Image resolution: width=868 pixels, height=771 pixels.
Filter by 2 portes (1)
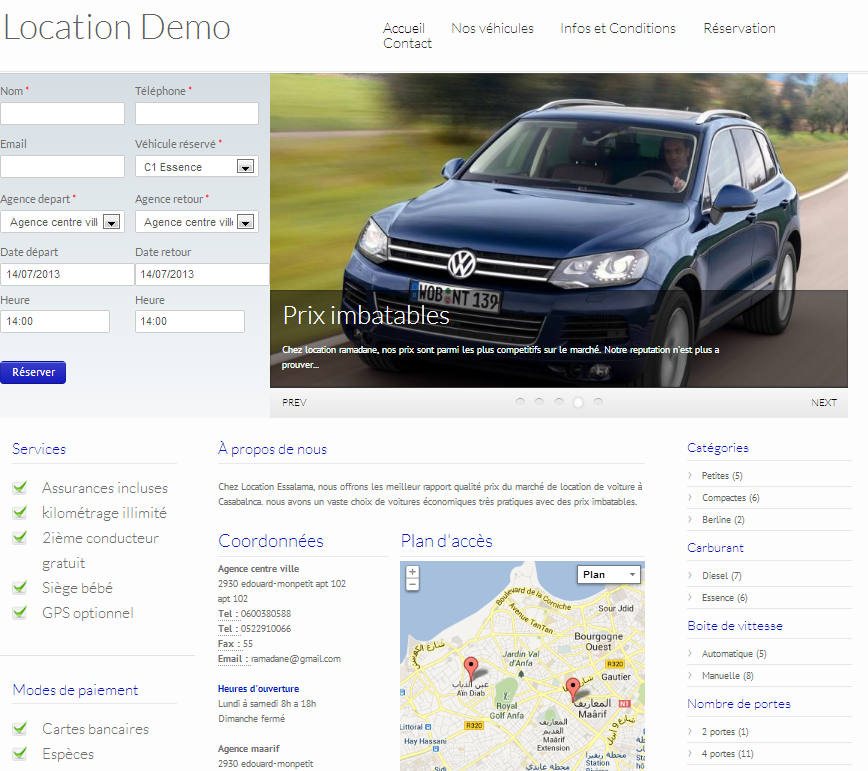tap(725, 732)
